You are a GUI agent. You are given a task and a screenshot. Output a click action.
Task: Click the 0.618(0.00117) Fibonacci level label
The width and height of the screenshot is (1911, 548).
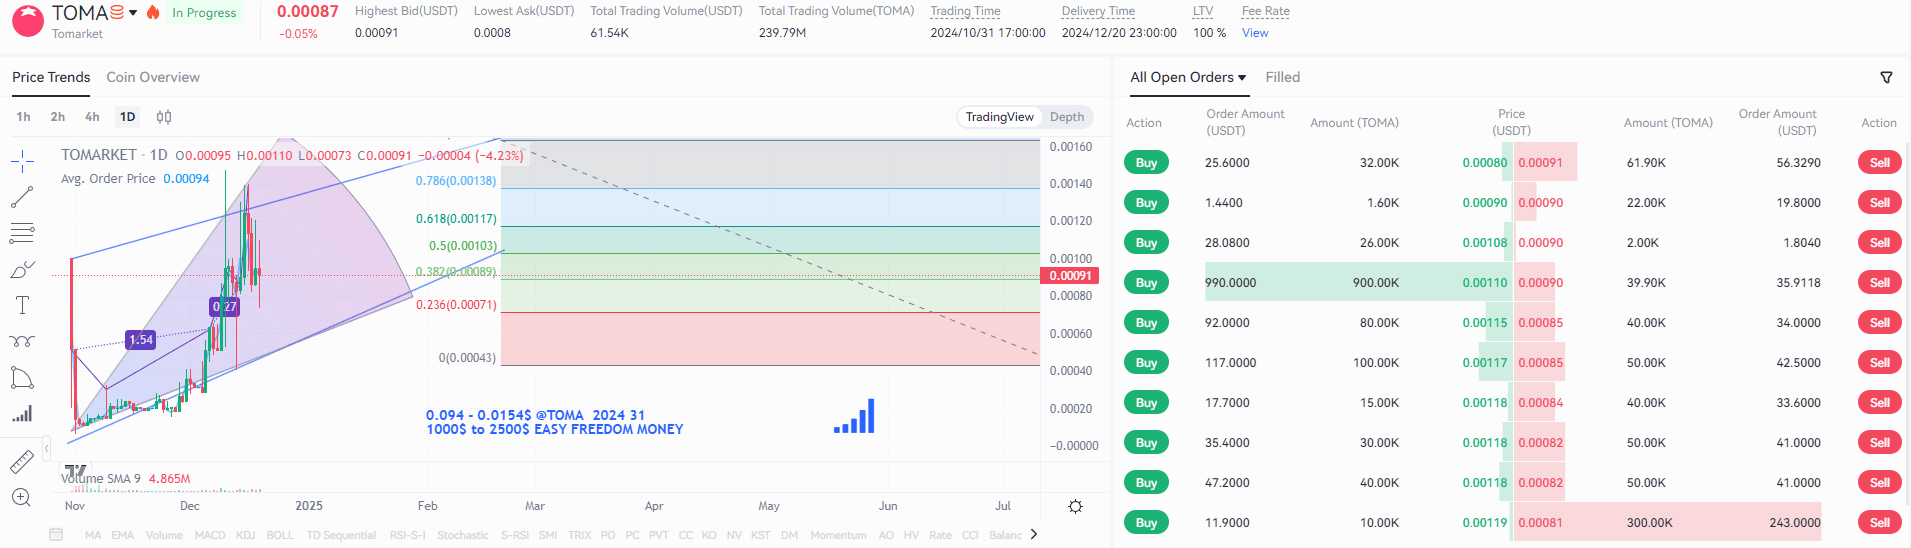(x=456, y=219)
